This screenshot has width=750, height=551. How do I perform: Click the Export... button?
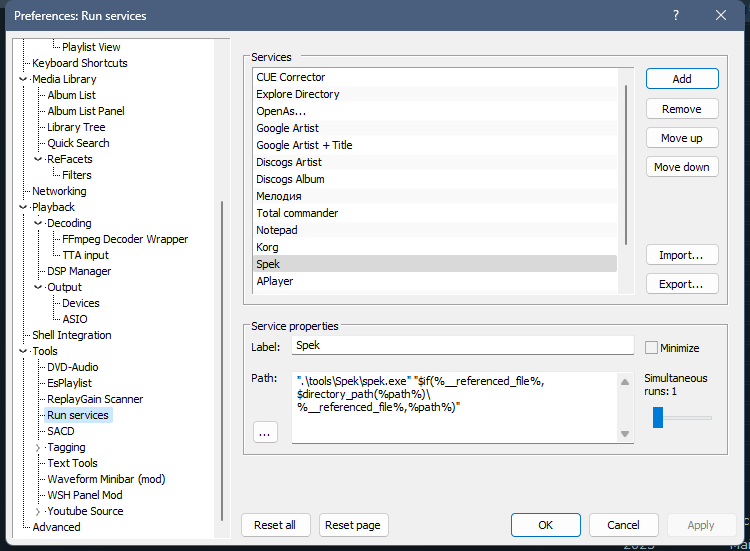[x=682, y=284]
